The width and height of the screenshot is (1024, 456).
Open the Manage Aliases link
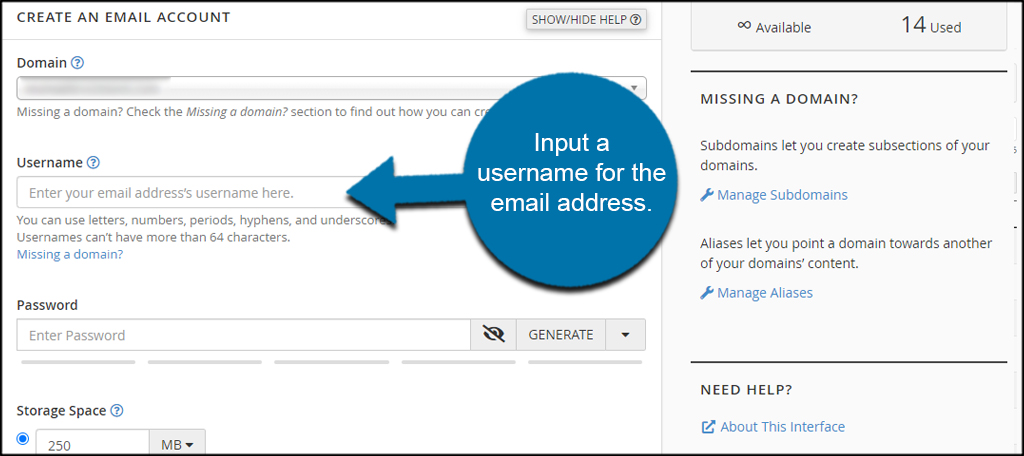click(x=756, y=293)
